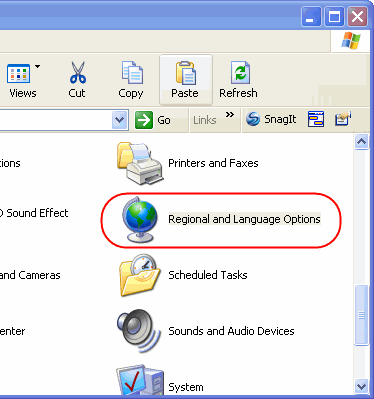
Task: Click the Paste clipboard icon
Action: pyautogui.click(x=186, y=72)
